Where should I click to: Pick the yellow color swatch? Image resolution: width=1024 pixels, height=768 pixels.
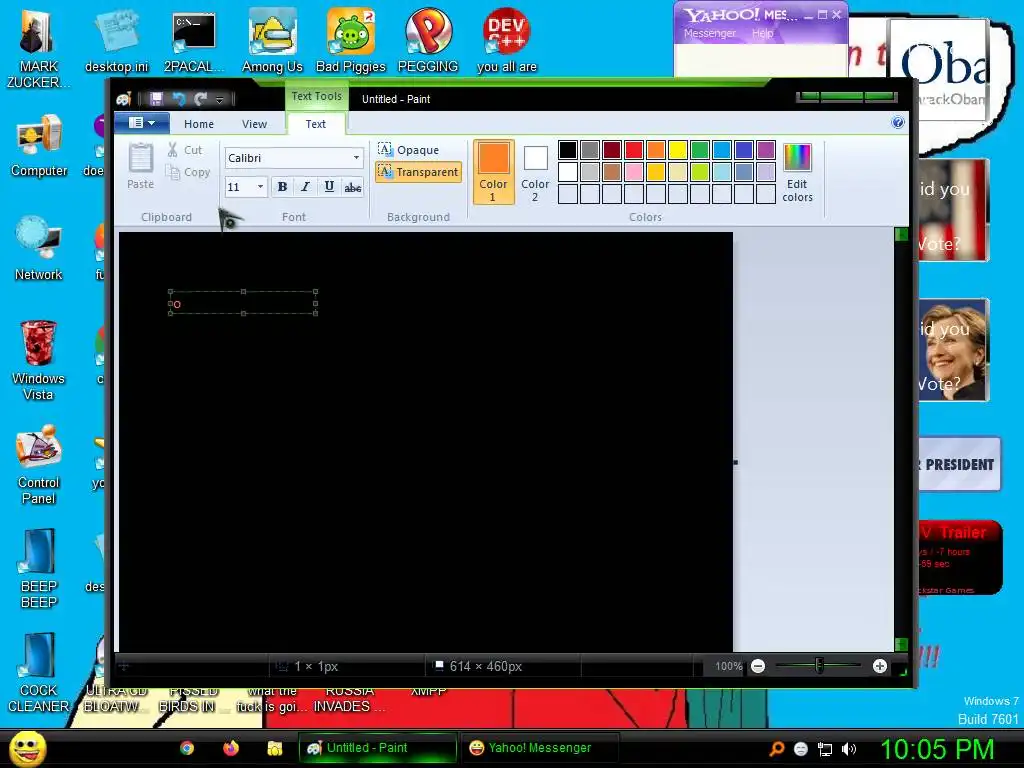point(678,150)
